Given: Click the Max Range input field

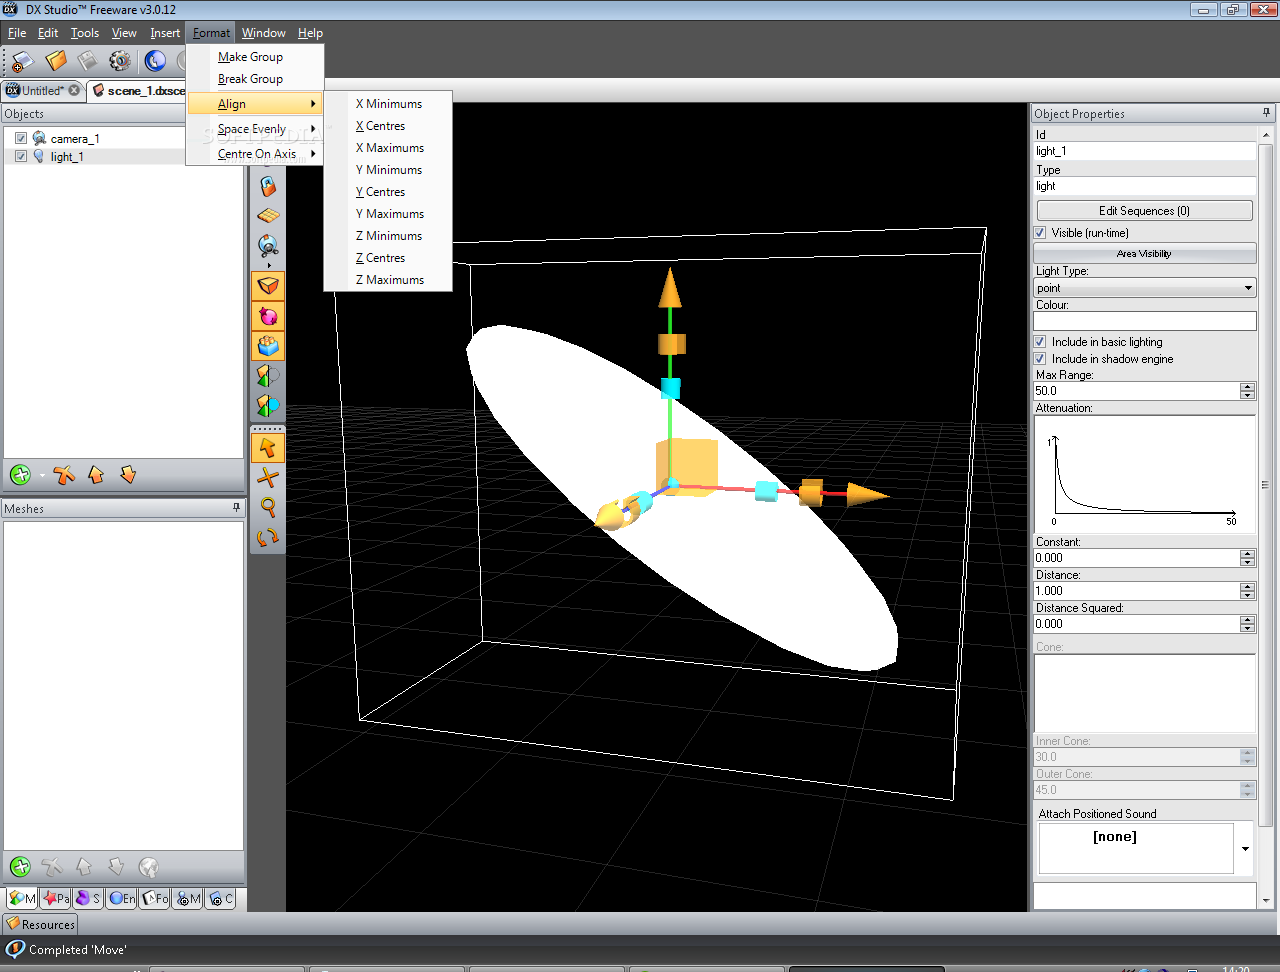Looking at the screenshot, I should point(1136,391).
